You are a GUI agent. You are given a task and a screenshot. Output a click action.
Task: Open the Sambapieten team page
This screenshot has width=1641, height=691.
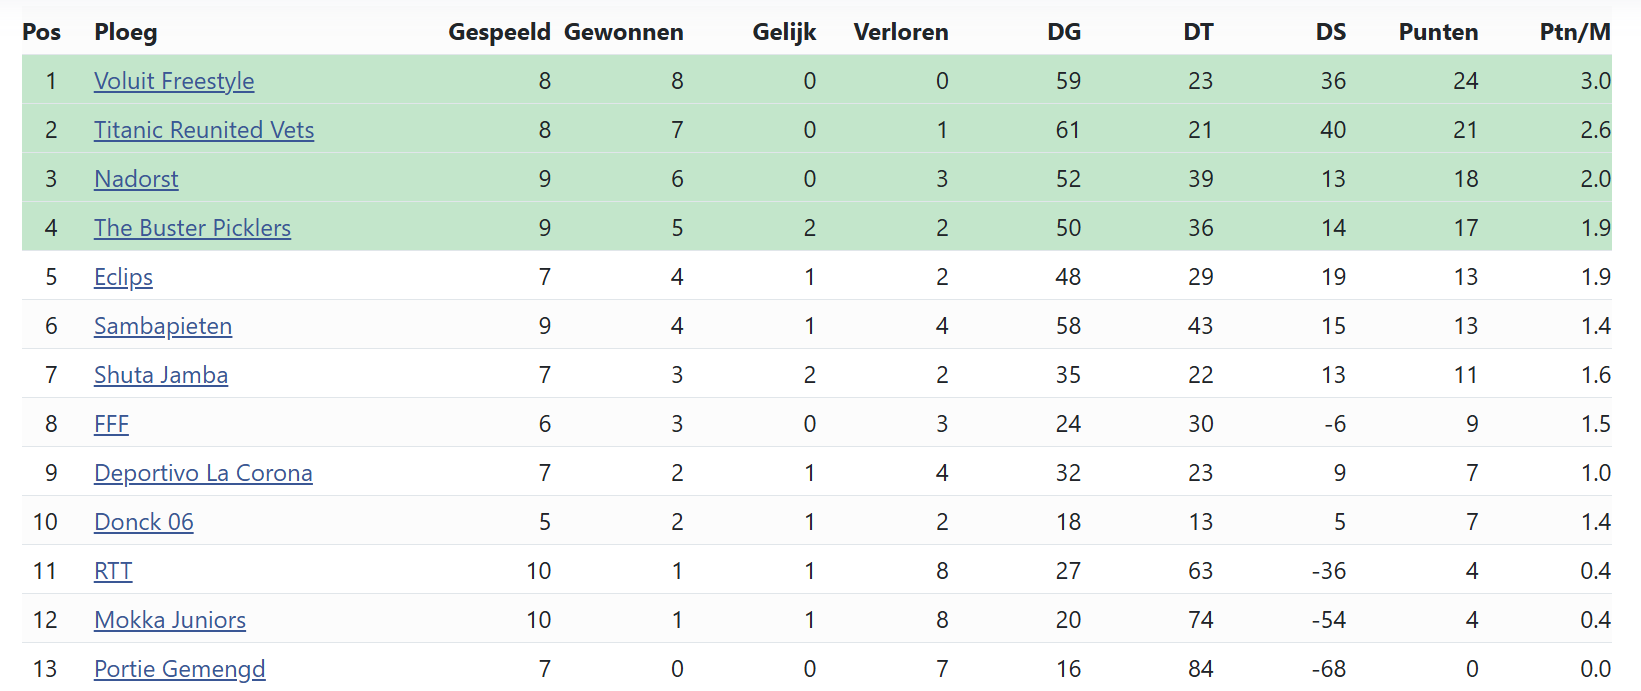click(x=163, y=326)
